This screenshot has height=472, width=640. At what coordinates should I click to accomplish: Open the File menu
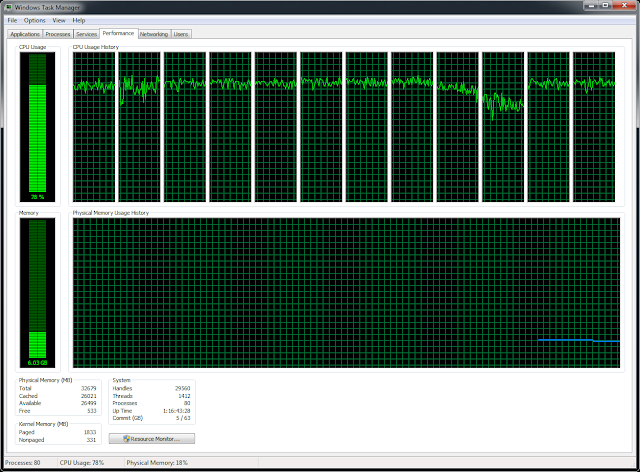click(12, 20)
